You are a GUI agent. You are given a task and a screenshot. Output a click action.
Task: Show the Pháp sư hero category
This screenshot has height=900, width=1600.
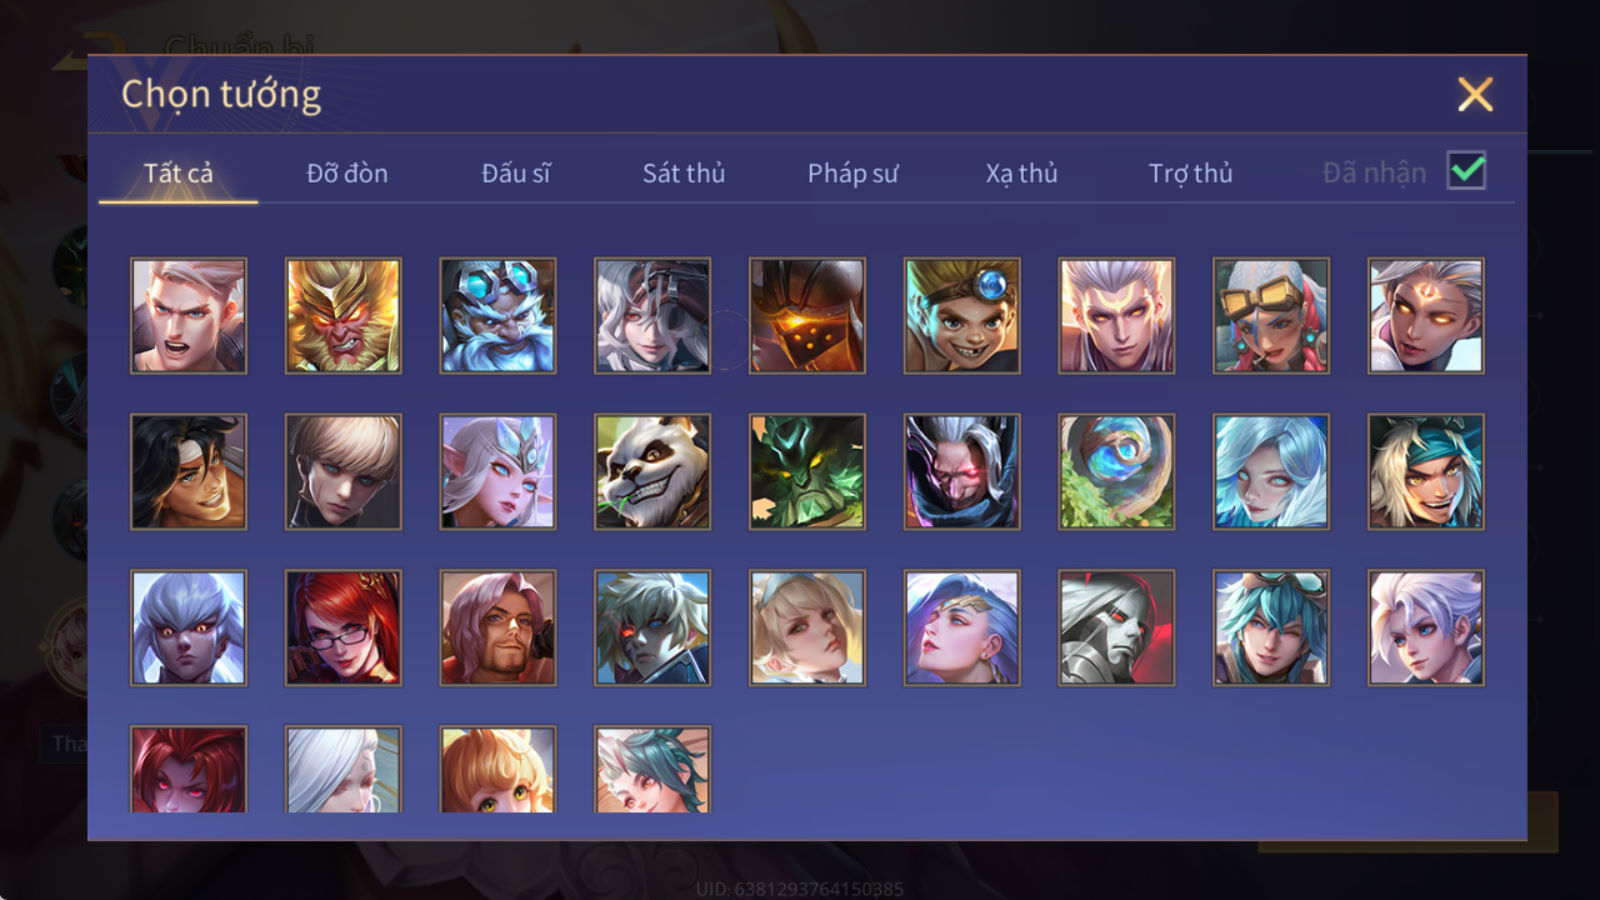[x=853, y=173]
